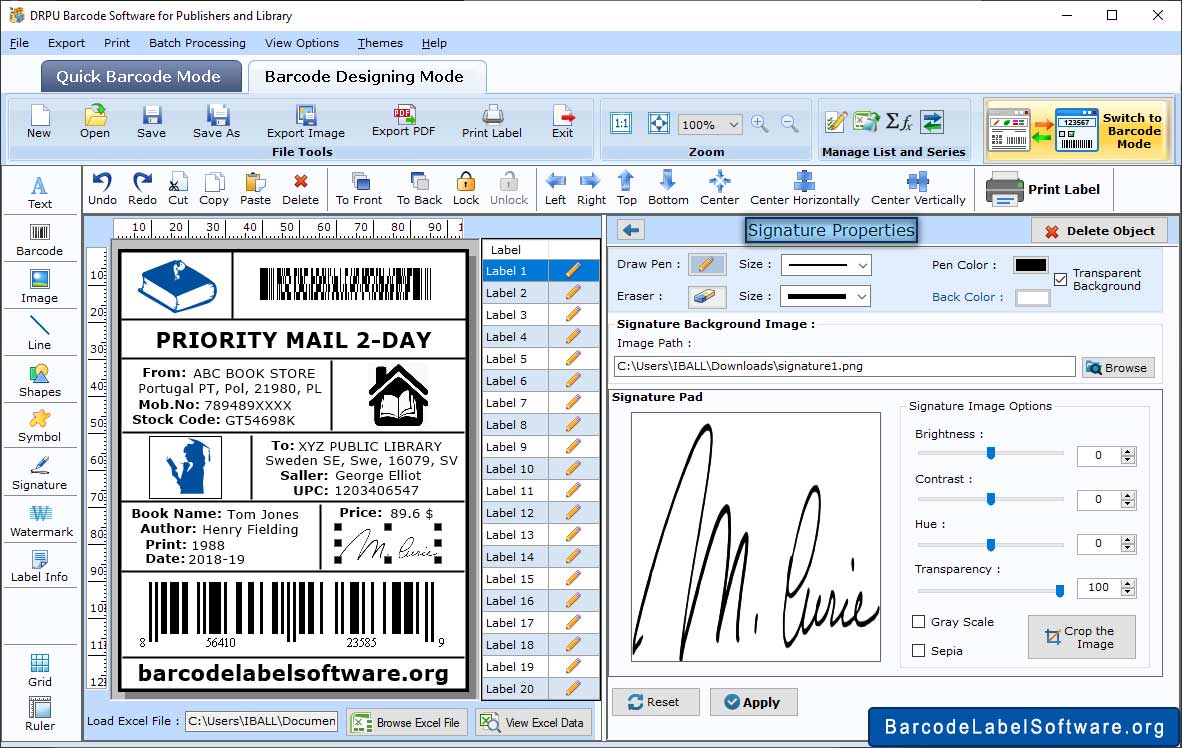This screenshot has height=748, width=1182.
Task: Align object to Left
Action: pyautogui.click(x=556, y=189)
